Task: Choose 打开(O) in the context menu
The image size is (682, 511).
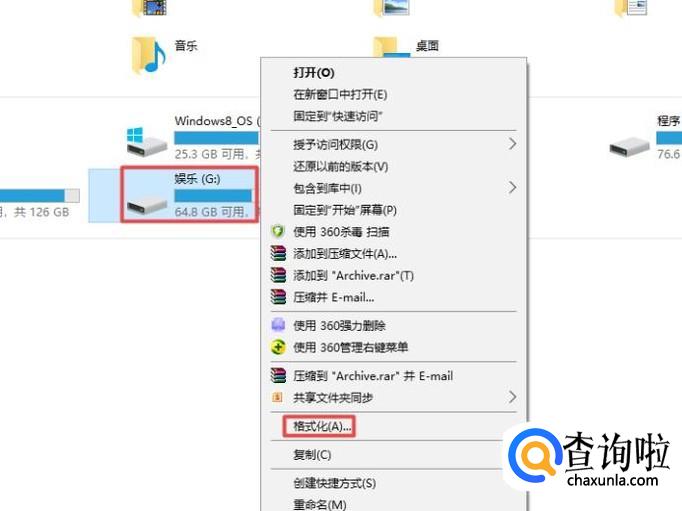Action: click(314, 73)
